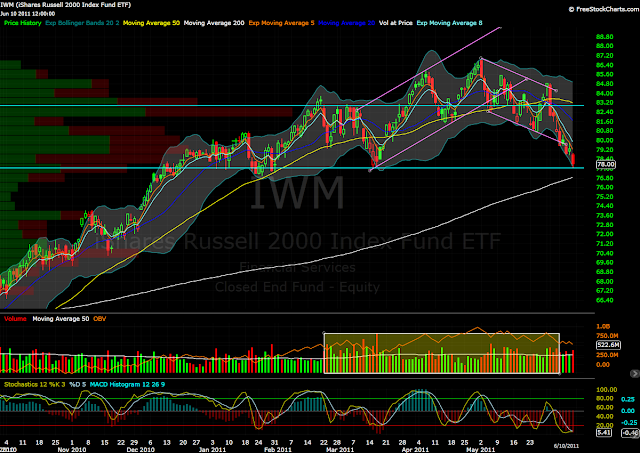Click the current price box 78.00
This screenshot has width=640, height=453.
(606, 164)
